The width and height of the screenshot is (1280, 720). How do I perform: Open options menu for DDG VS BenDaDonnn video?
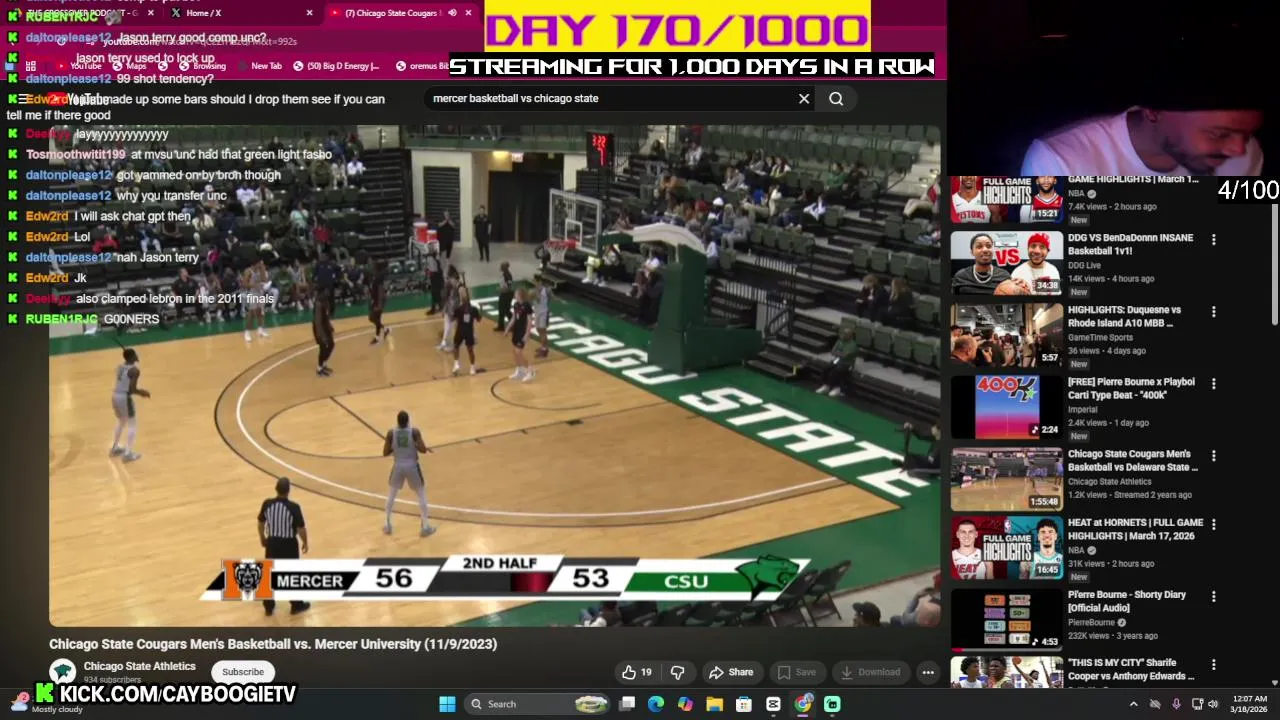[1213, 240]
